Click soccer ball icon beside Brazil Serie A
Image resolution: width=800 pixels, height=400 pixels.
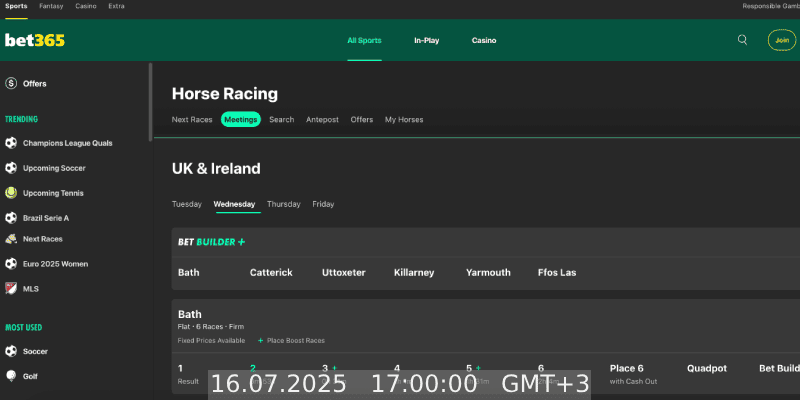point(11,218)
